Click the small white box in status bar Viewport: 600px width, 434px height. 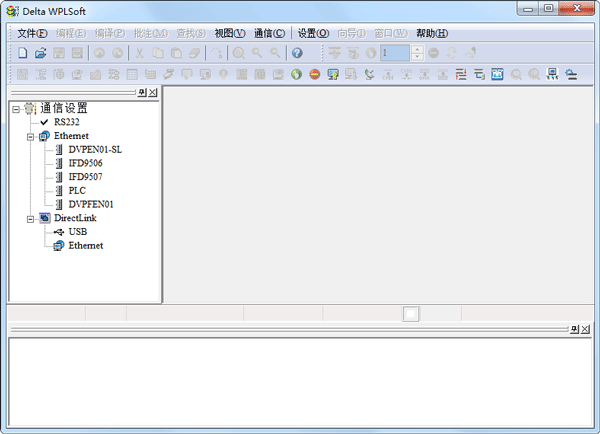point(411,313)
